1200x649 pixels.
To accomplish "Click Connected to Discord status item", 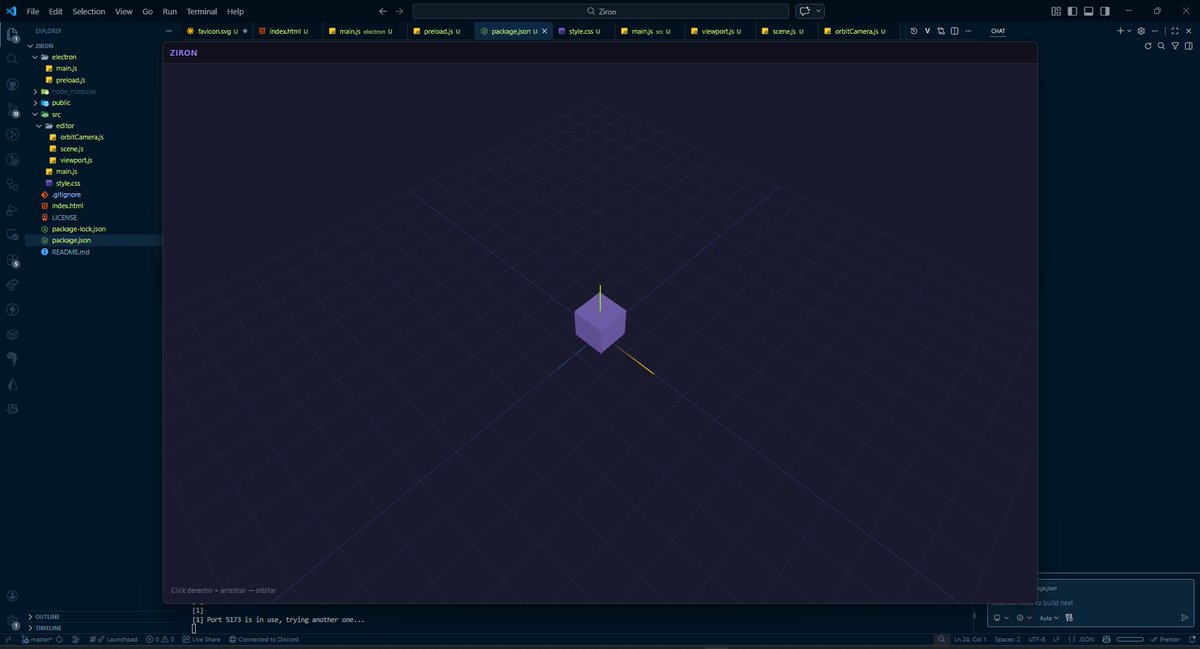I will point(263,639).
